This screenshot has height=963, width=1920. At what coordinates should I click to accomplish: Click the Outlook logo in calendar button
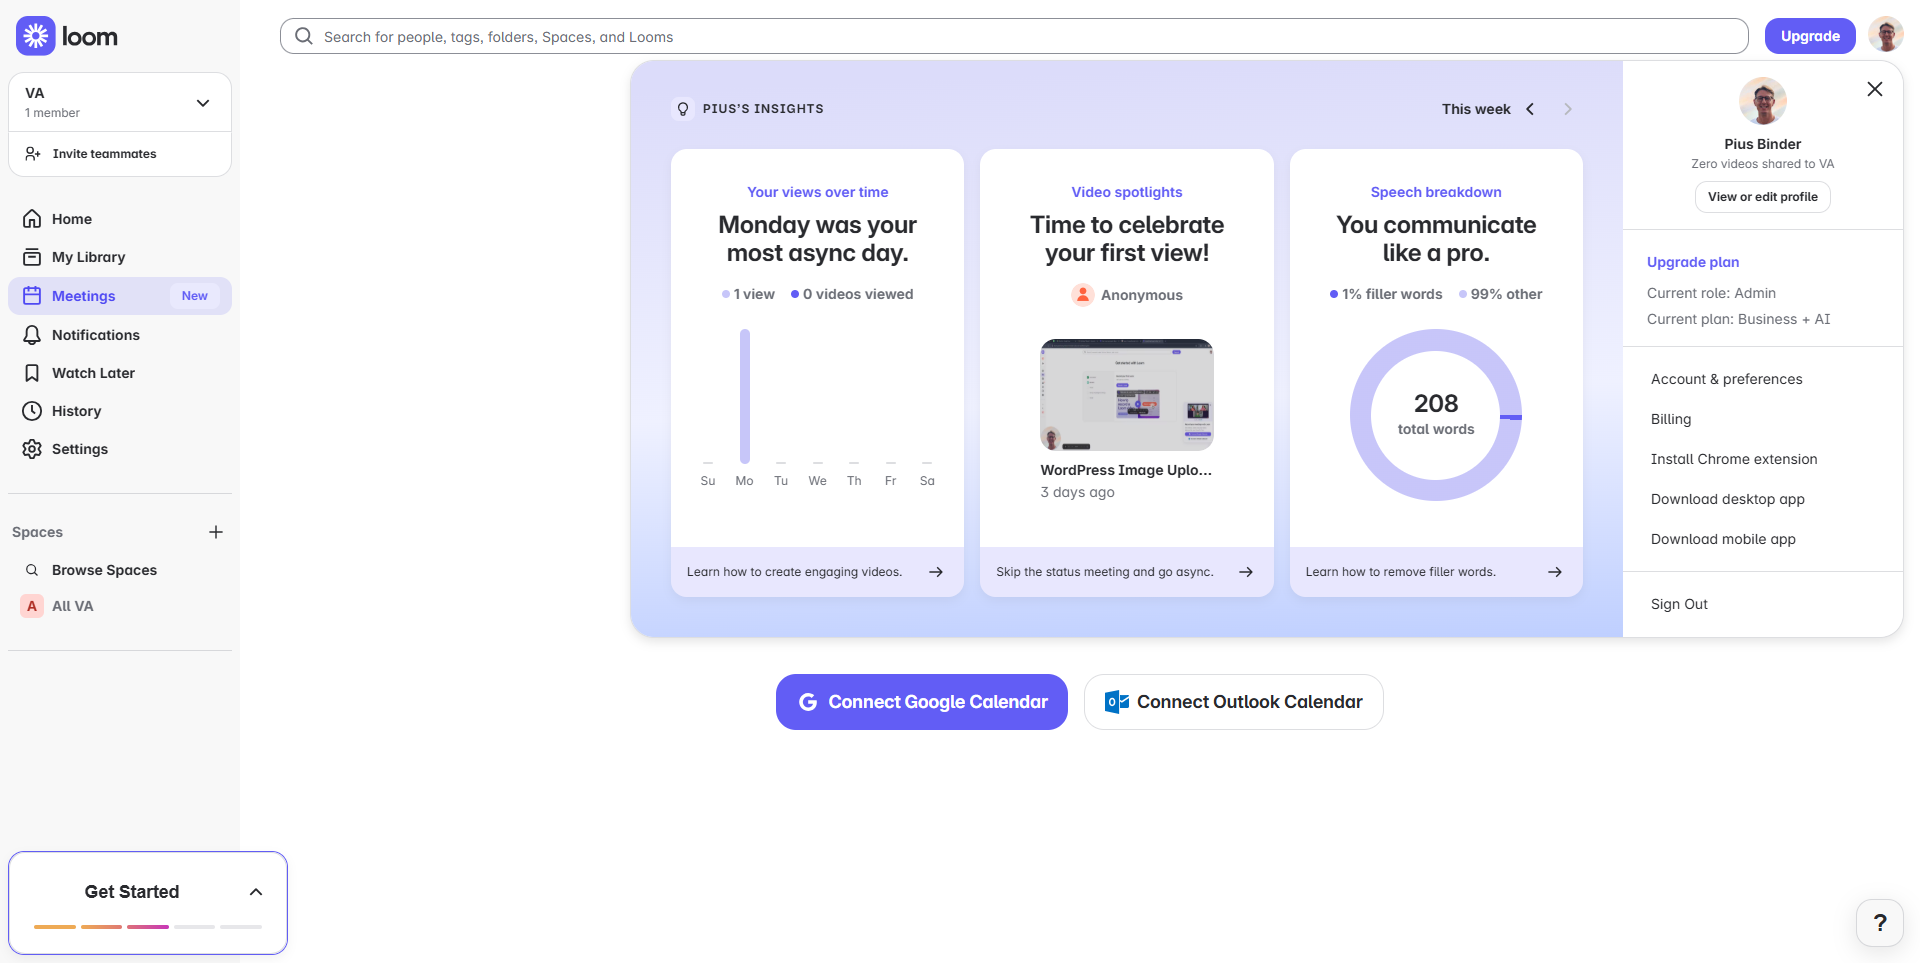click(x=1117, y=702)
